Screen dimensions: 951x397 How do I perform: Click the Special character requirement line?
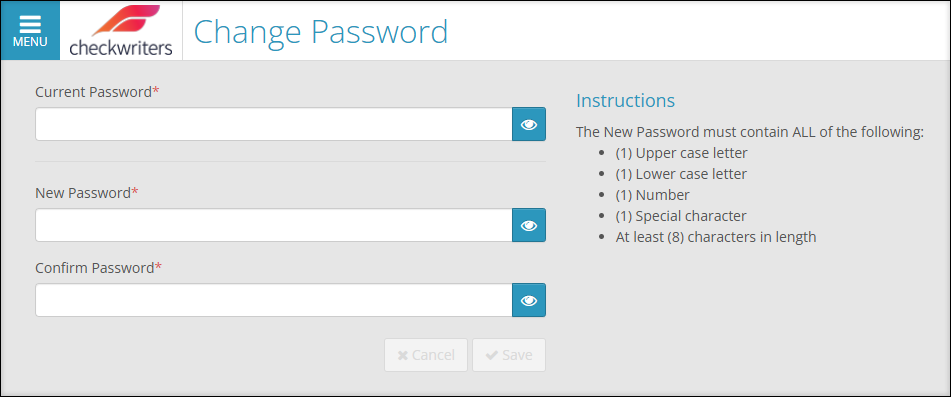tap(680, 216)
